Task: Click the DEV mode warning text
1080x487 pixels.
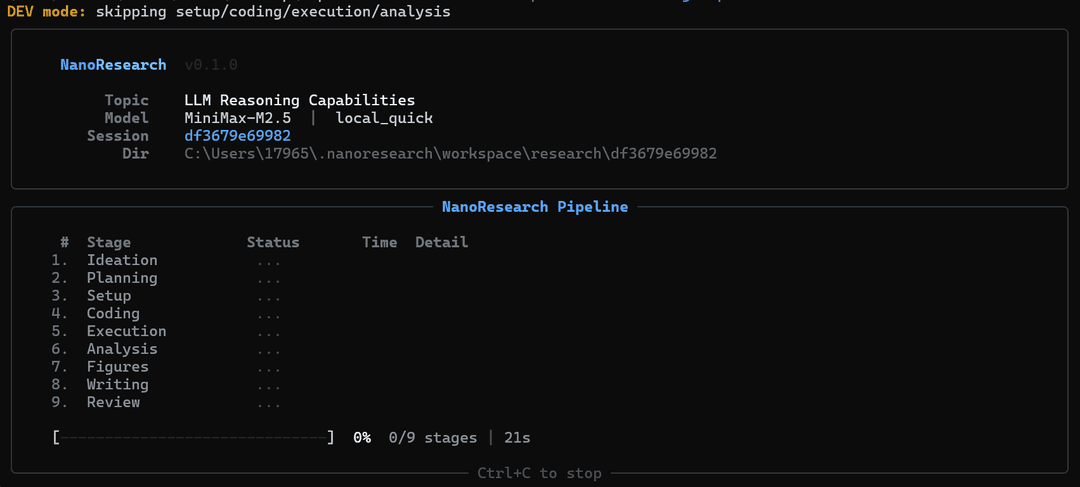Action: click(229, 12)
